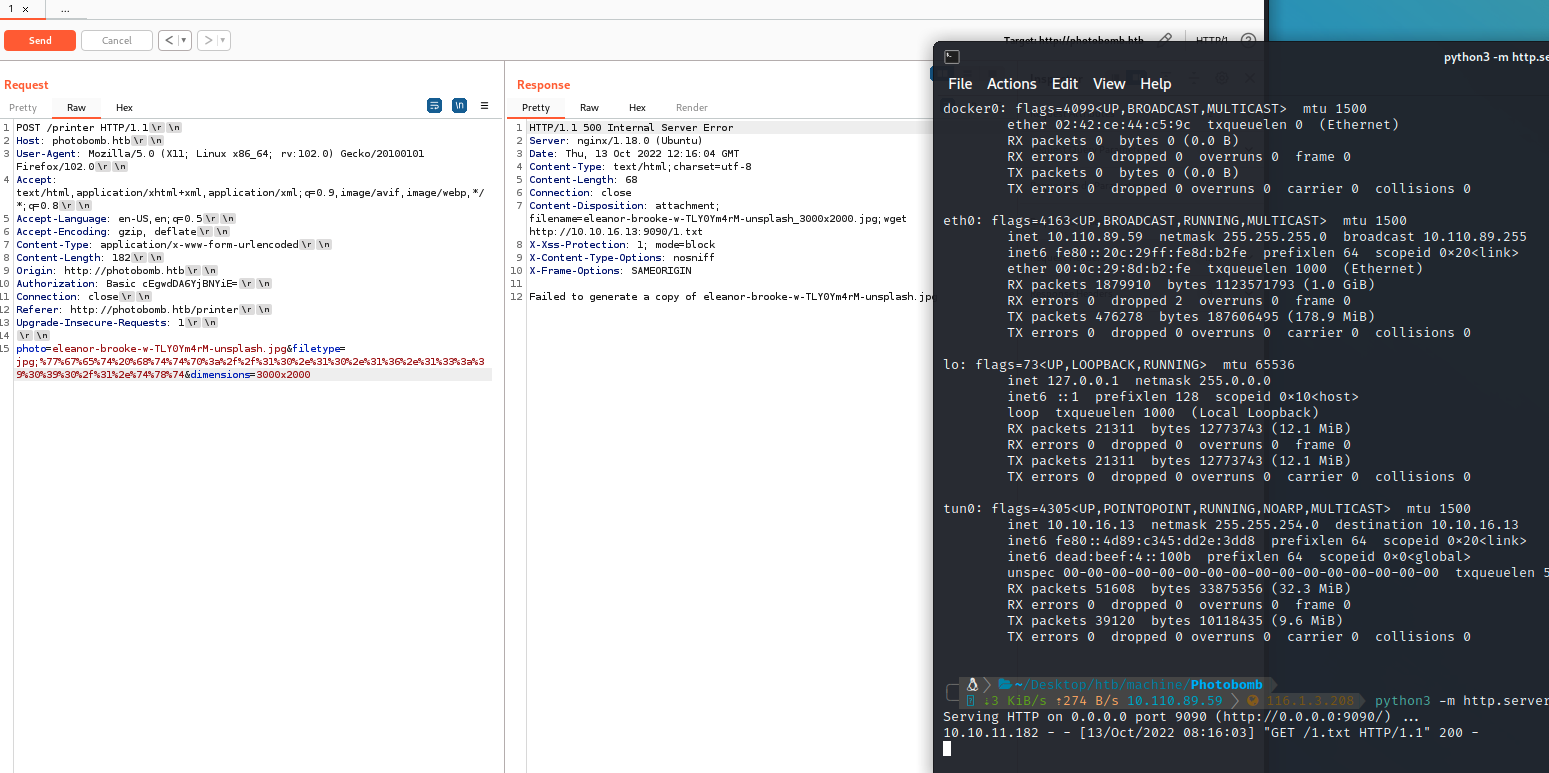Switch Response view to Render tab
This screenshot has height=773, width=1549.
pyautogui.click(x=692, y=107)
